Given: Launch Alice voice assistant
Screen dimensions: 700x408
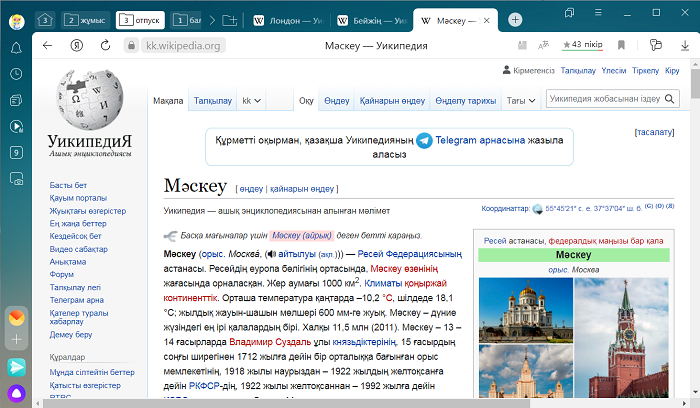Looking at the screenshot, I should [17, 393].
